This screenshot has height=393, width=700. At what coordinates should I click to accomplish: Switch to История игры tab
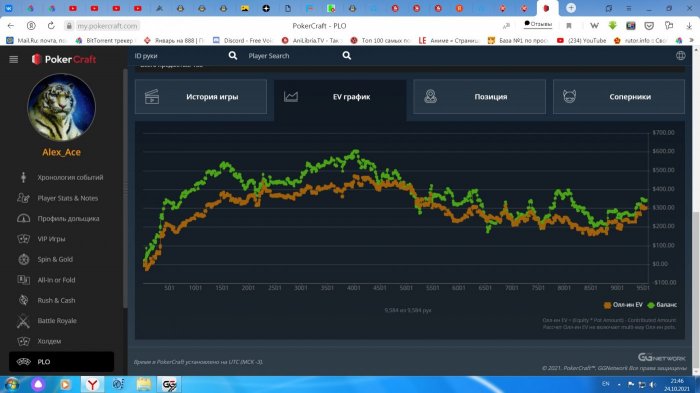(x=201, y=97)
